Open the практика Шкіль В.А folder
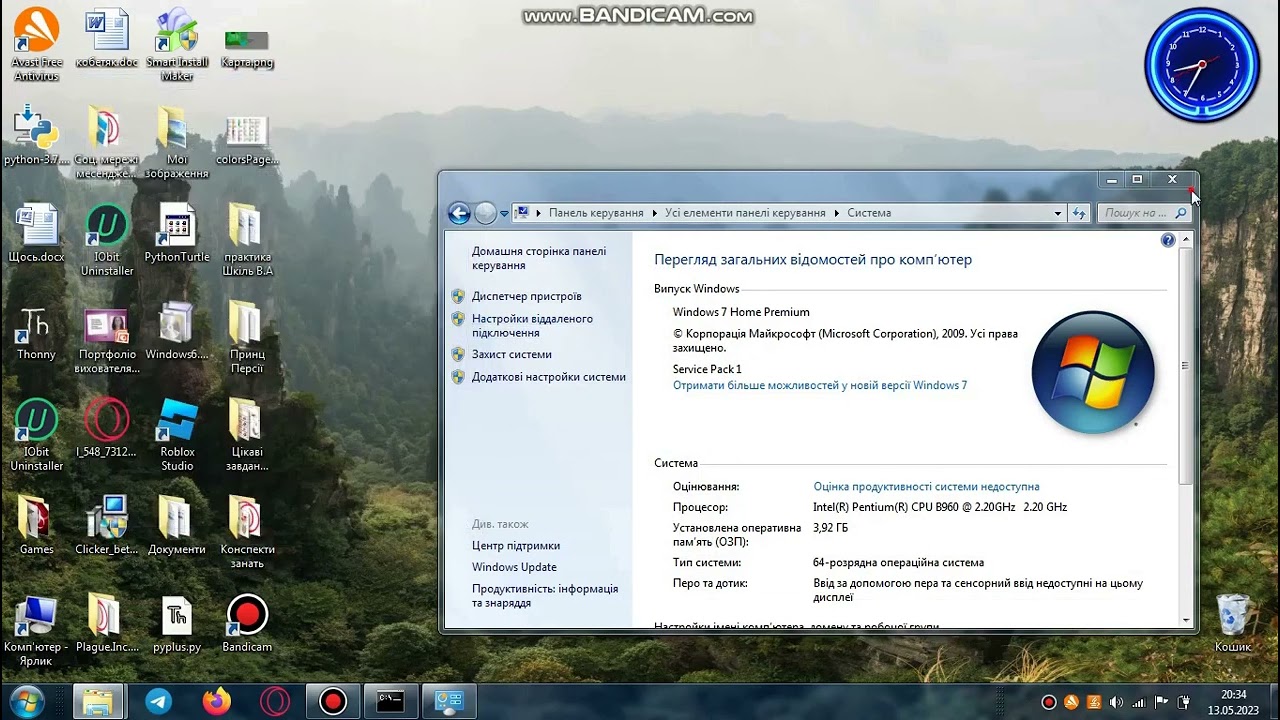Screen dimensions: 1280x720 tap(247, 240)
